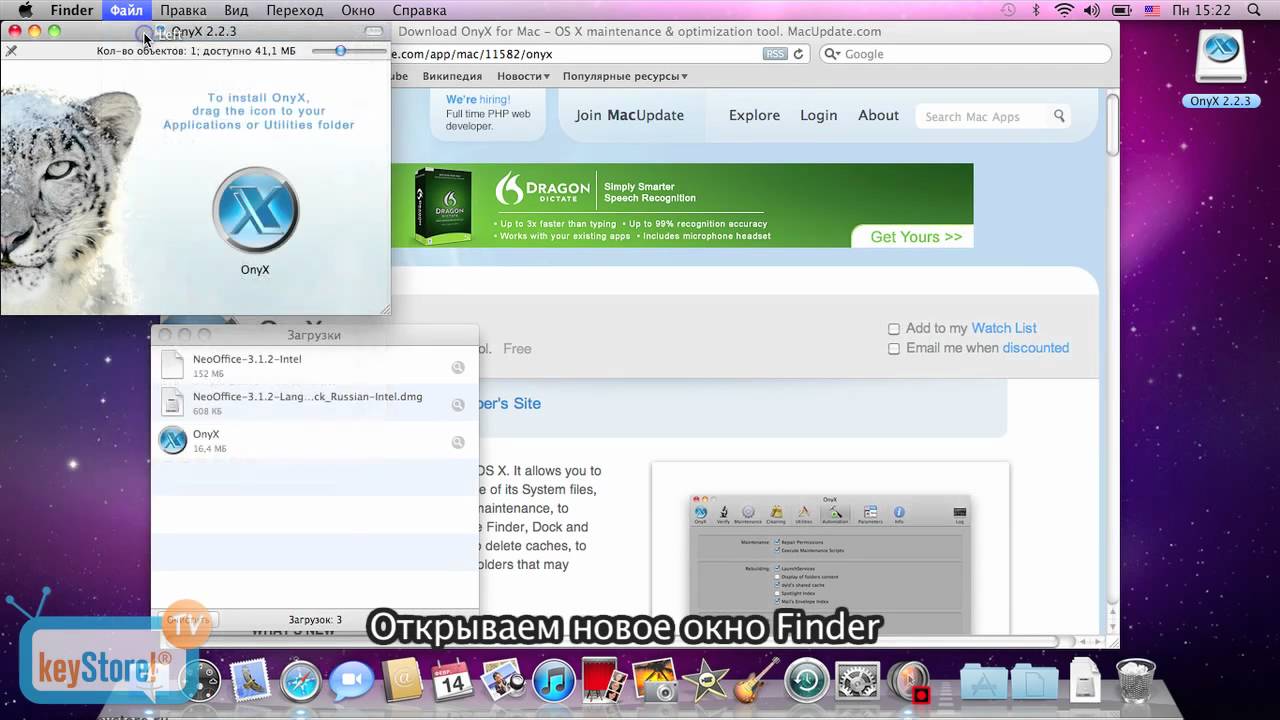1280x720 pixels.
Task: Check the Email me when discounted box
Action: [x=894, y=349]
